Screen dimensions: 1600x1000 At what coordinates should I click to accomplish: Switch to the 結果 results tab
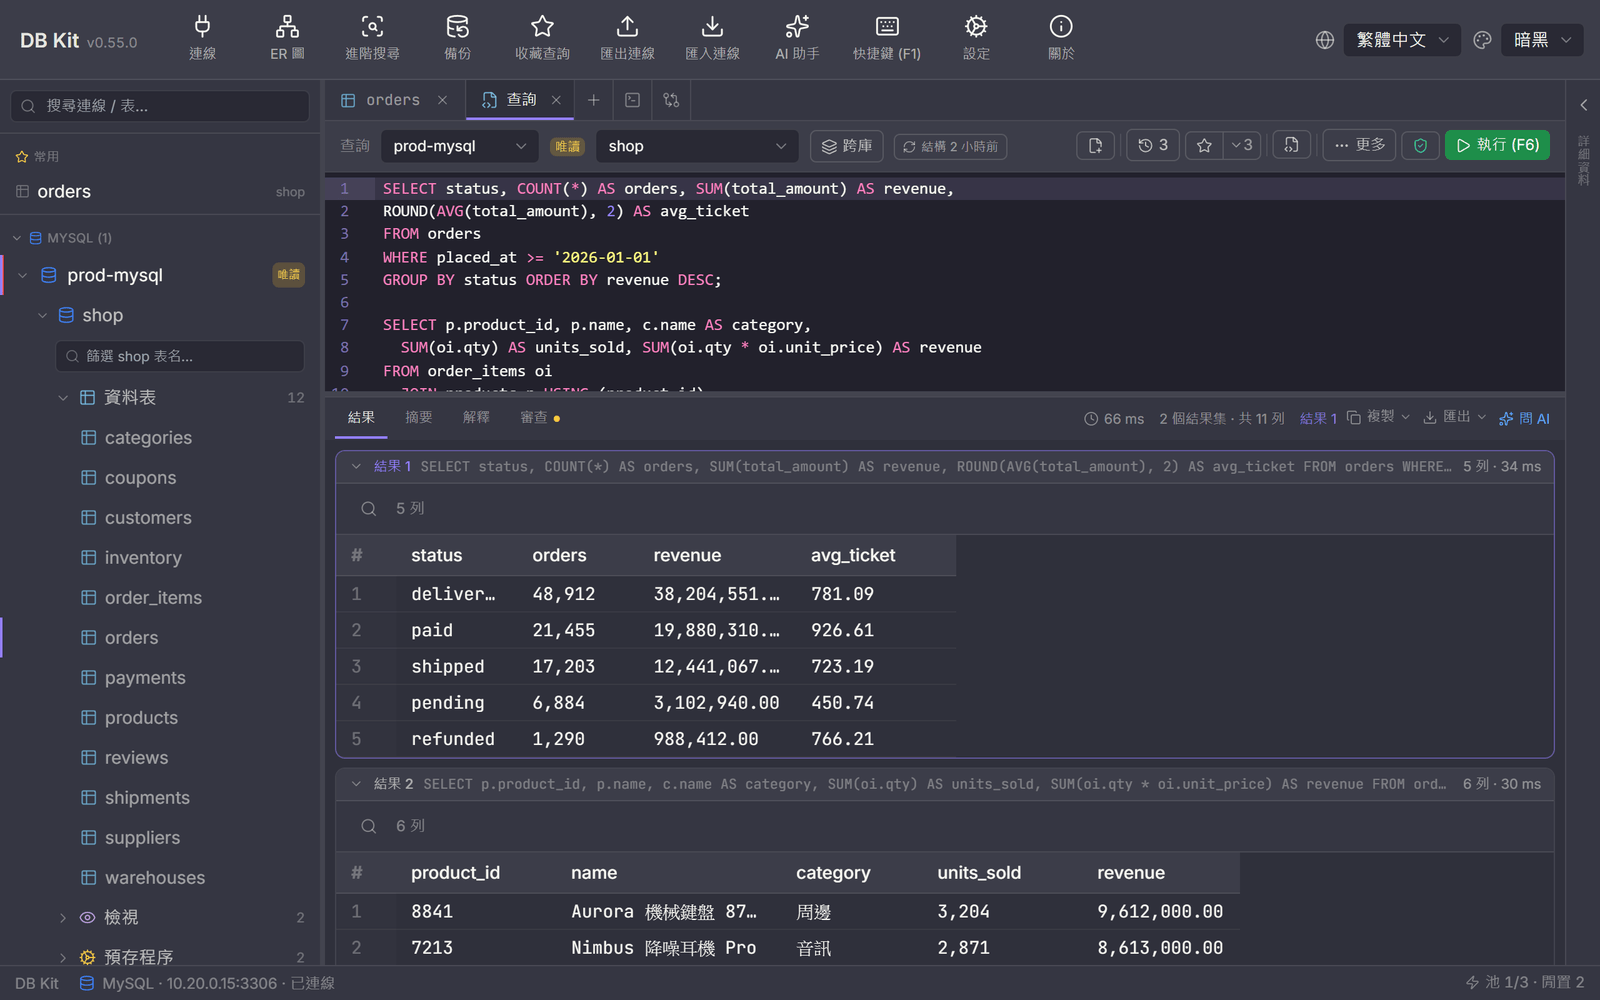(361, 418)
